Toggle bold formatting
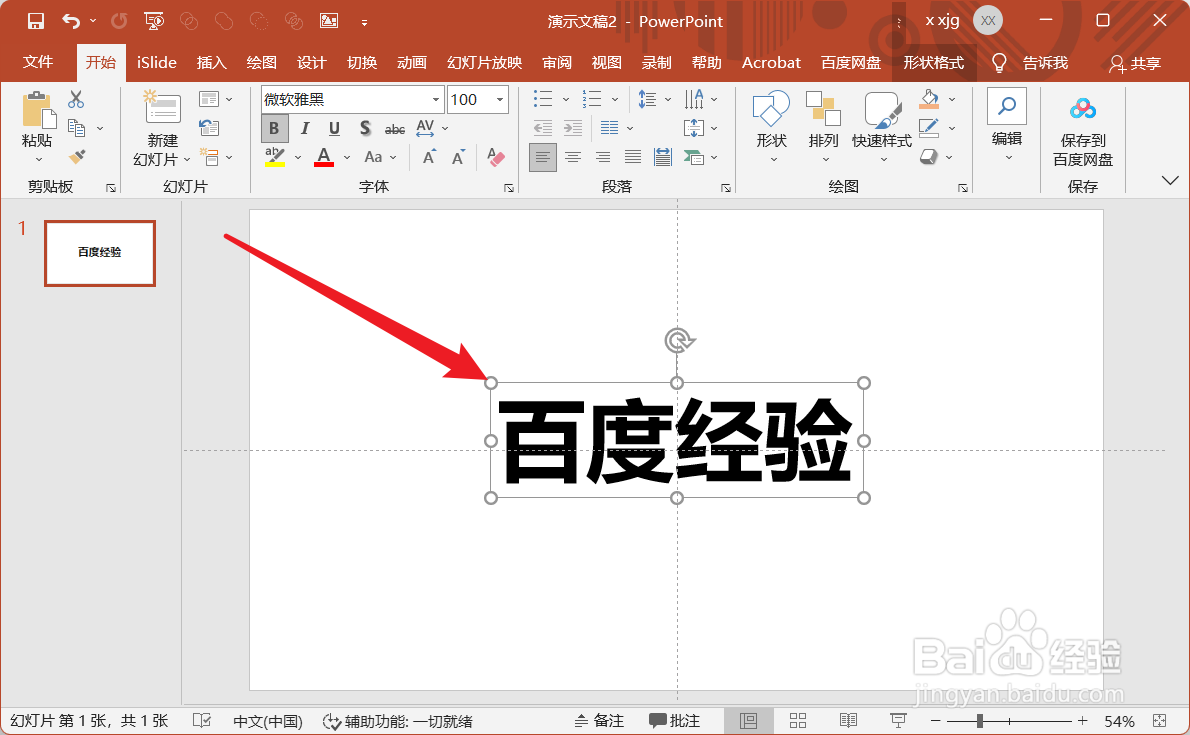 point(274,128)
